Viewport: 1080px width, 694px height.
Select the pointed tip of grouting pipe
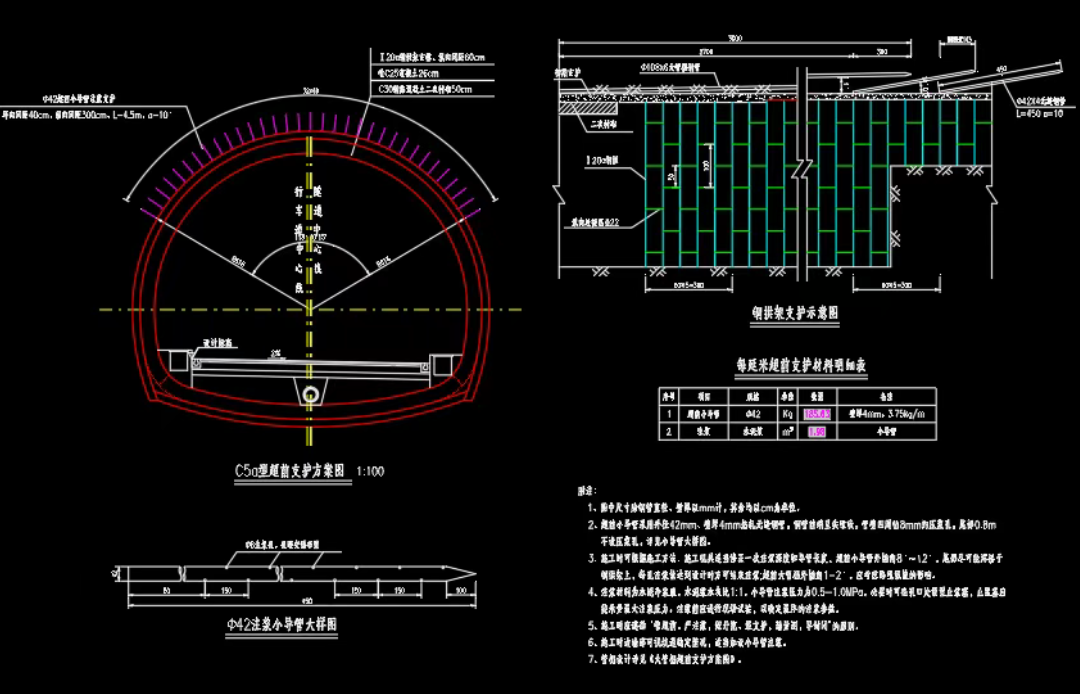[x=460, y=573]
